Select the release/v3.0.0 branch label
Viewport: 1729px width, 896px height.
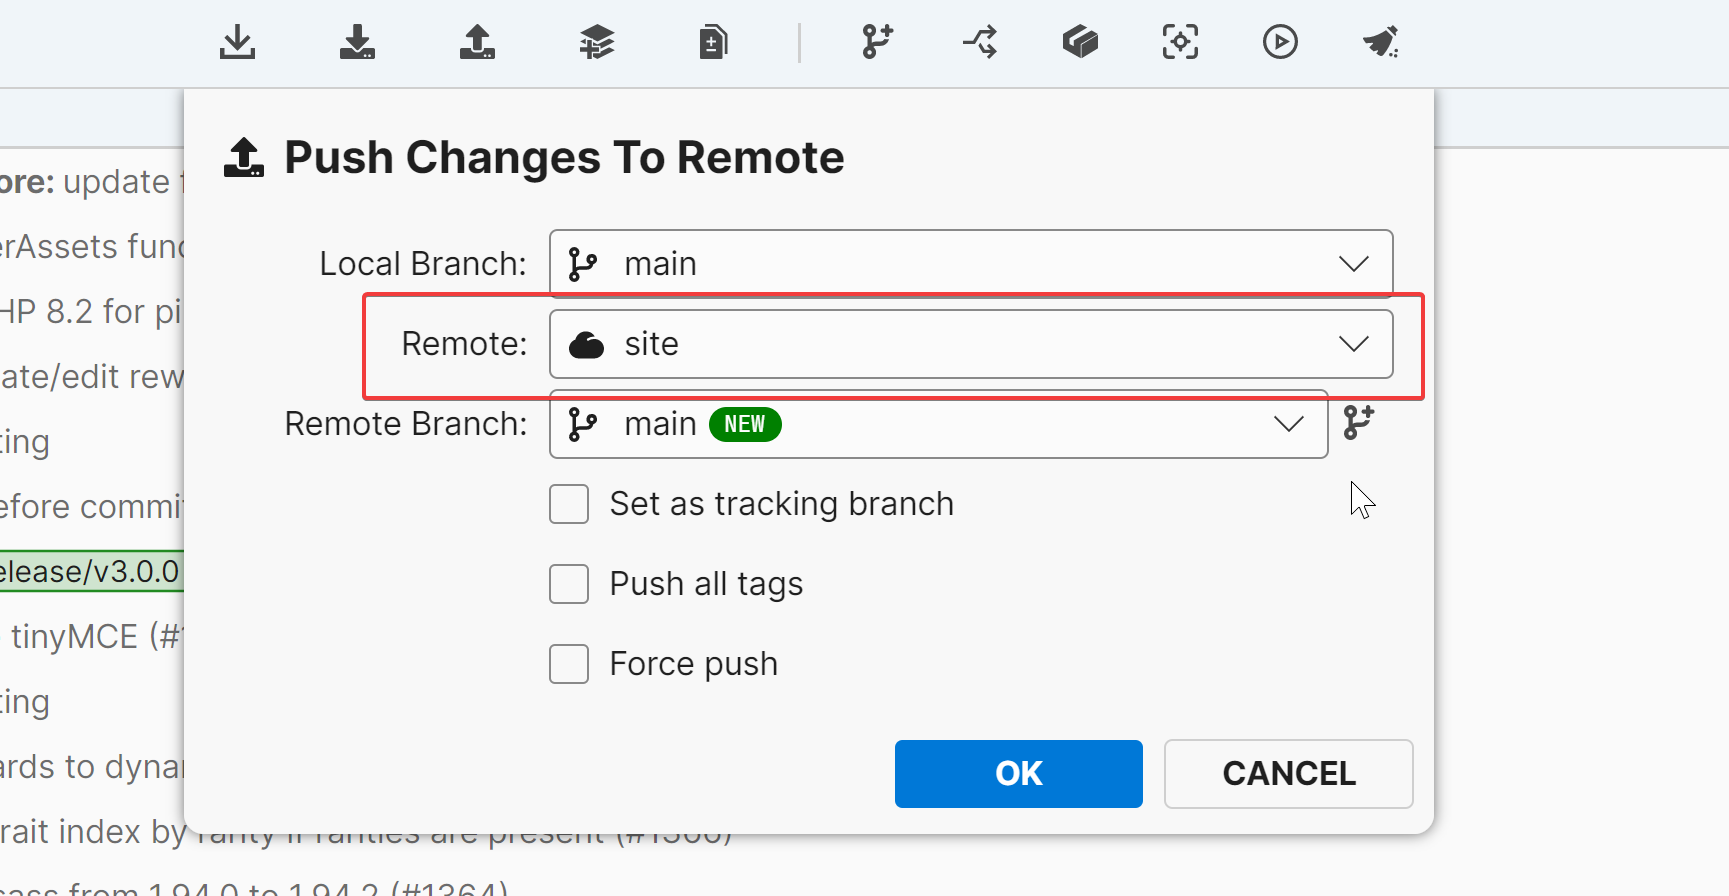tap(90, 571)
